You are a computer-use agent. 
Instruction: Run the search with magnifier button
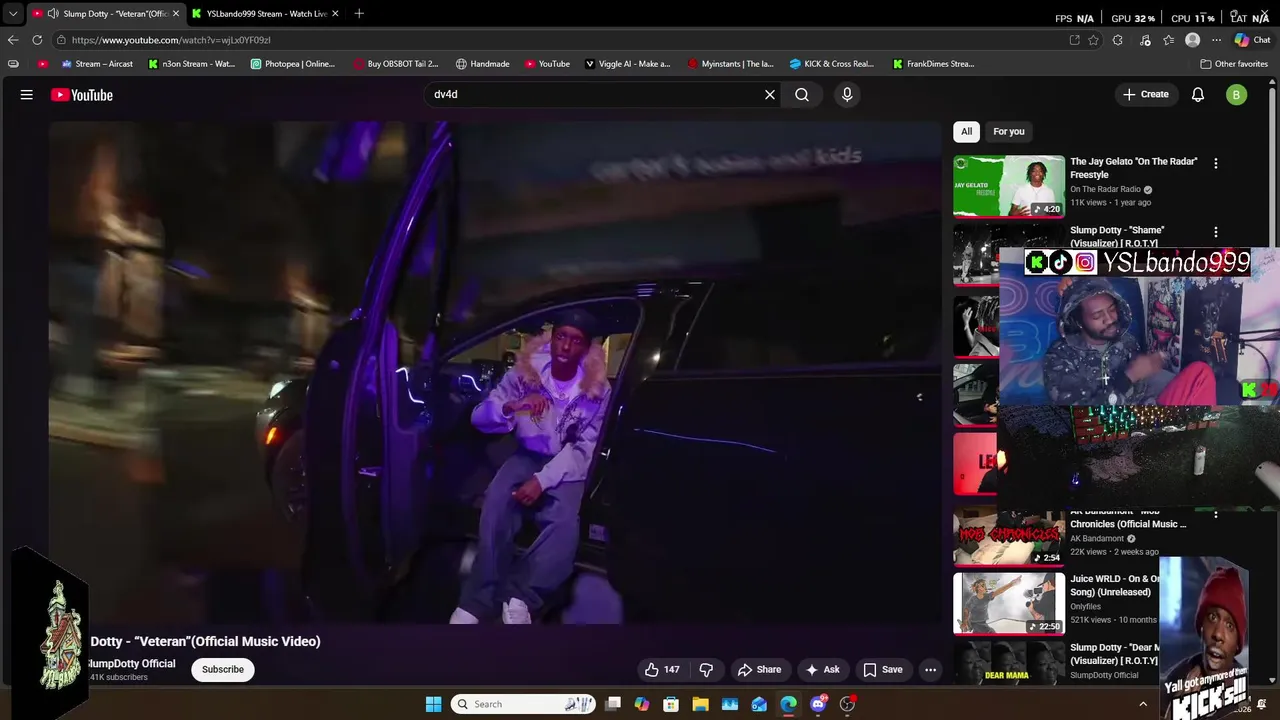(802, 95)
